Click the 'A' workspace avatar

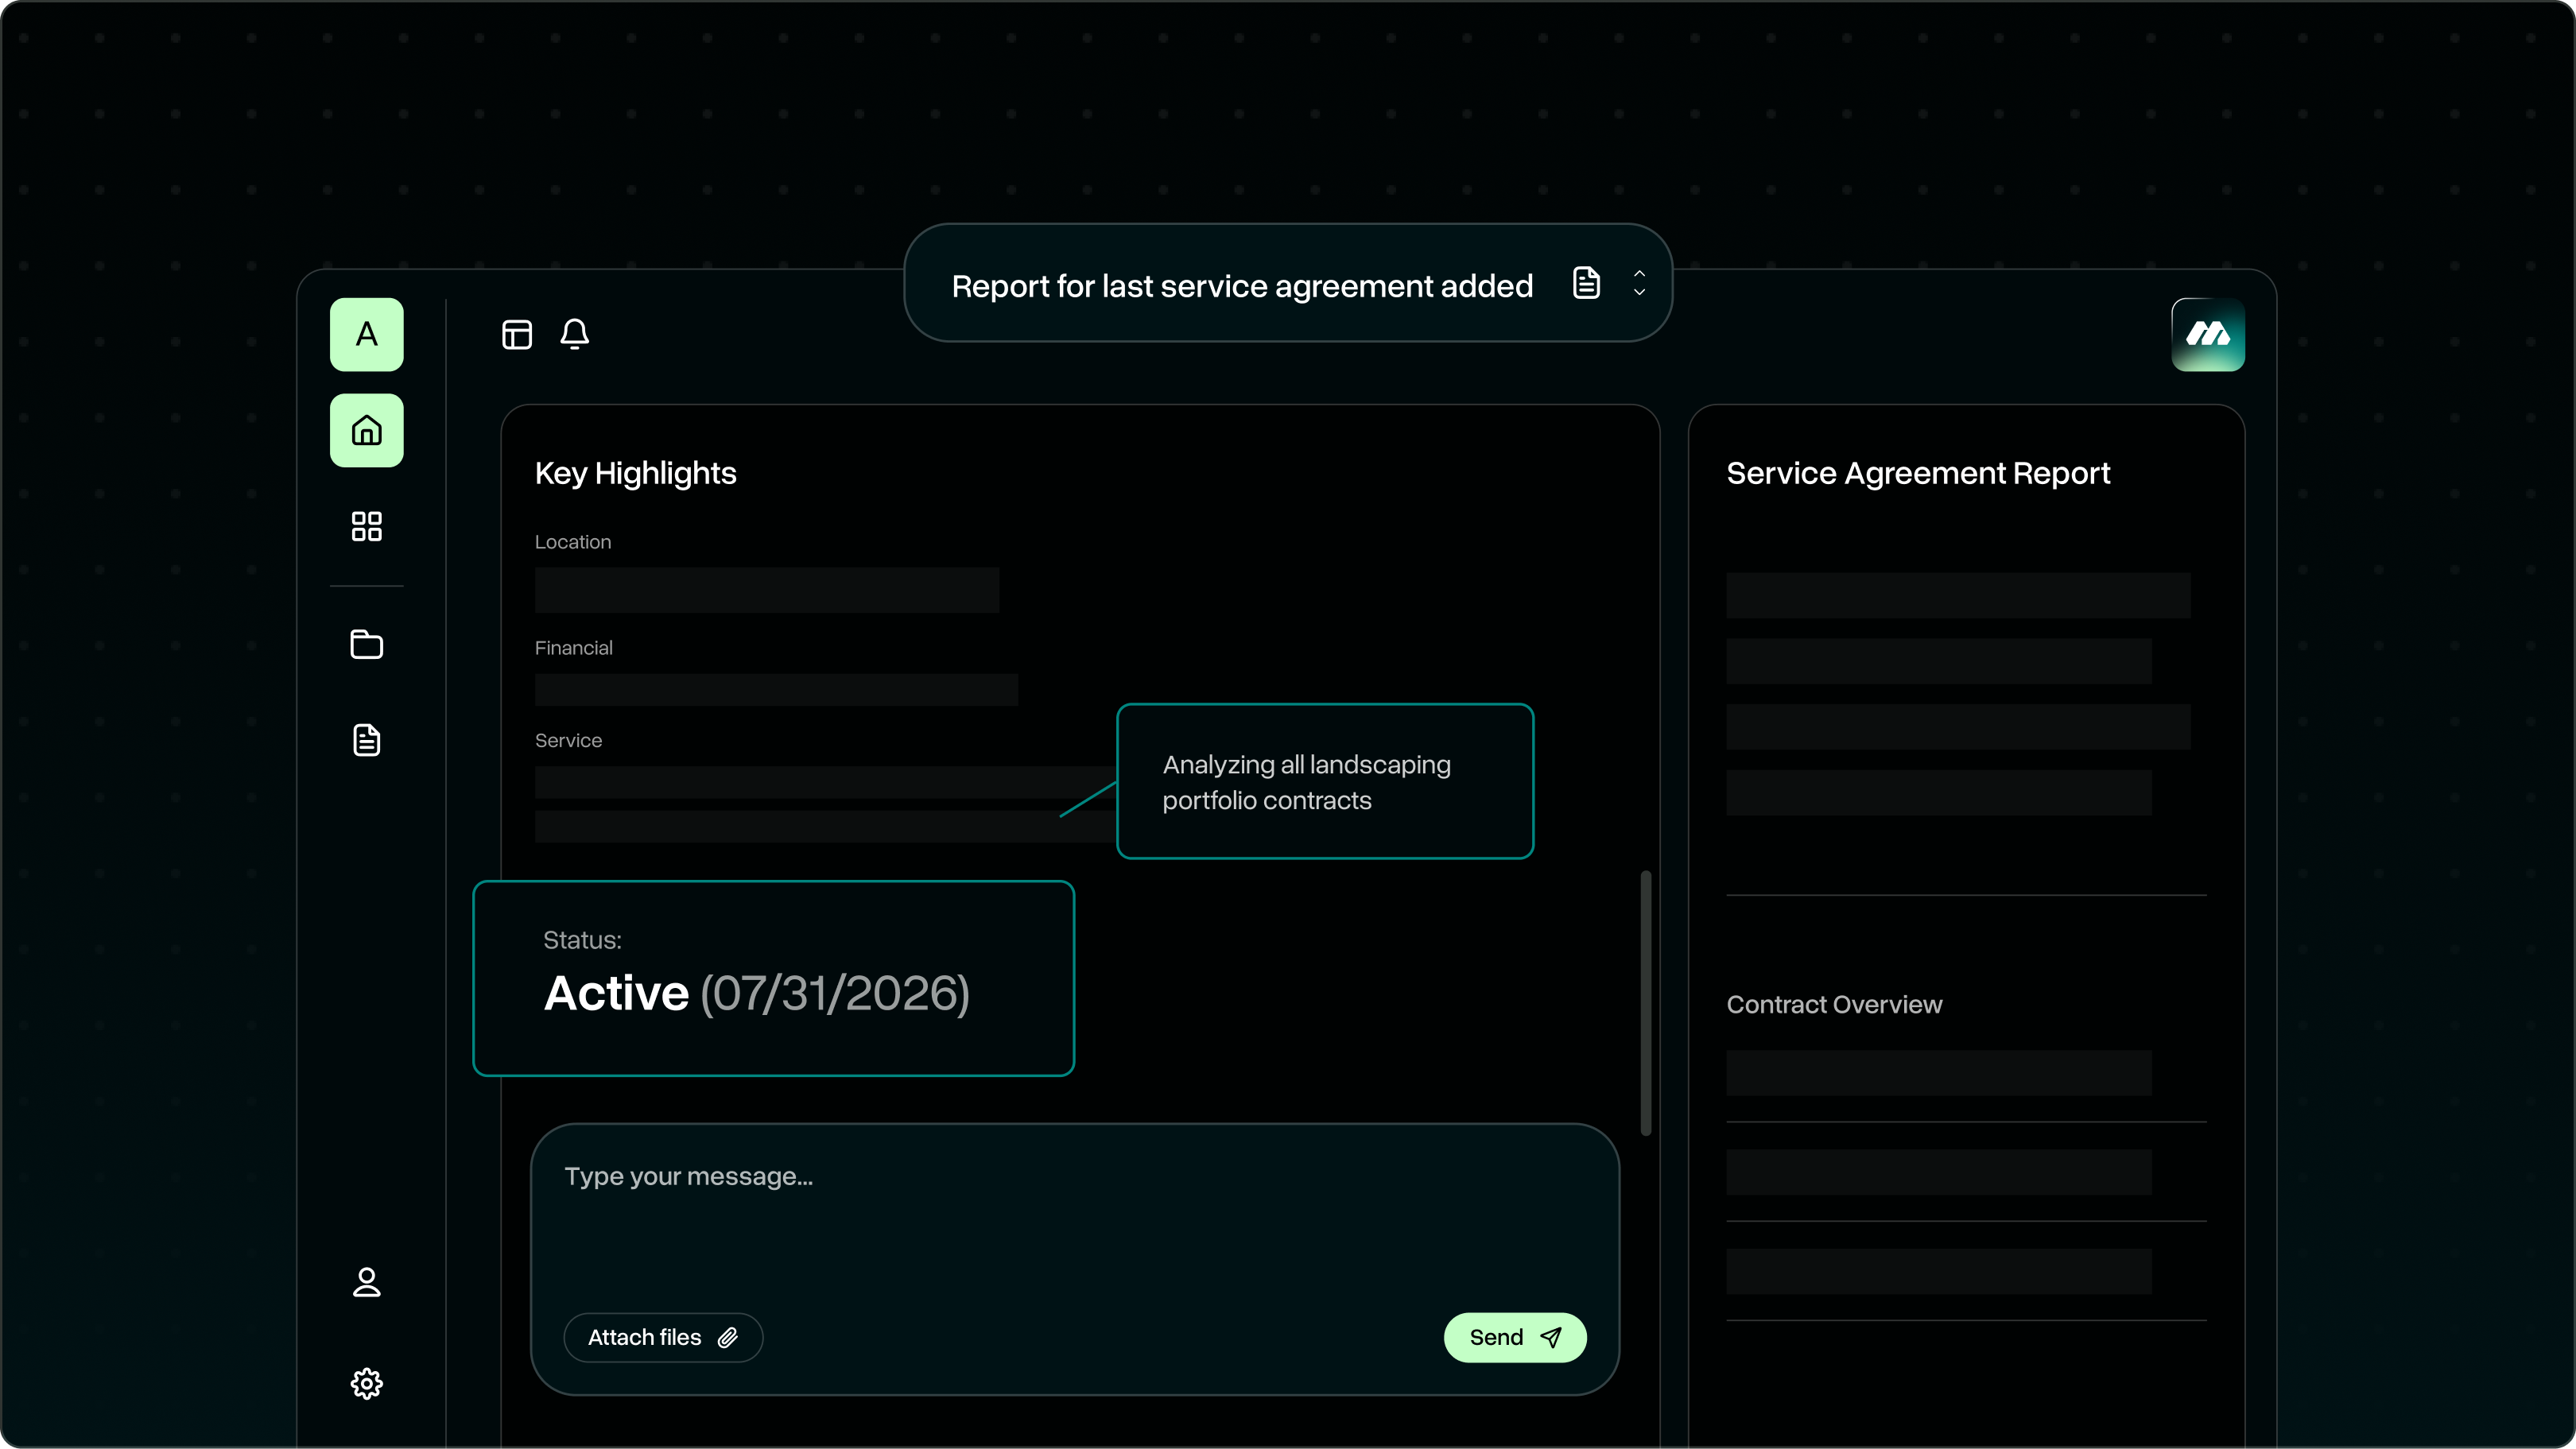click(366, 334)
